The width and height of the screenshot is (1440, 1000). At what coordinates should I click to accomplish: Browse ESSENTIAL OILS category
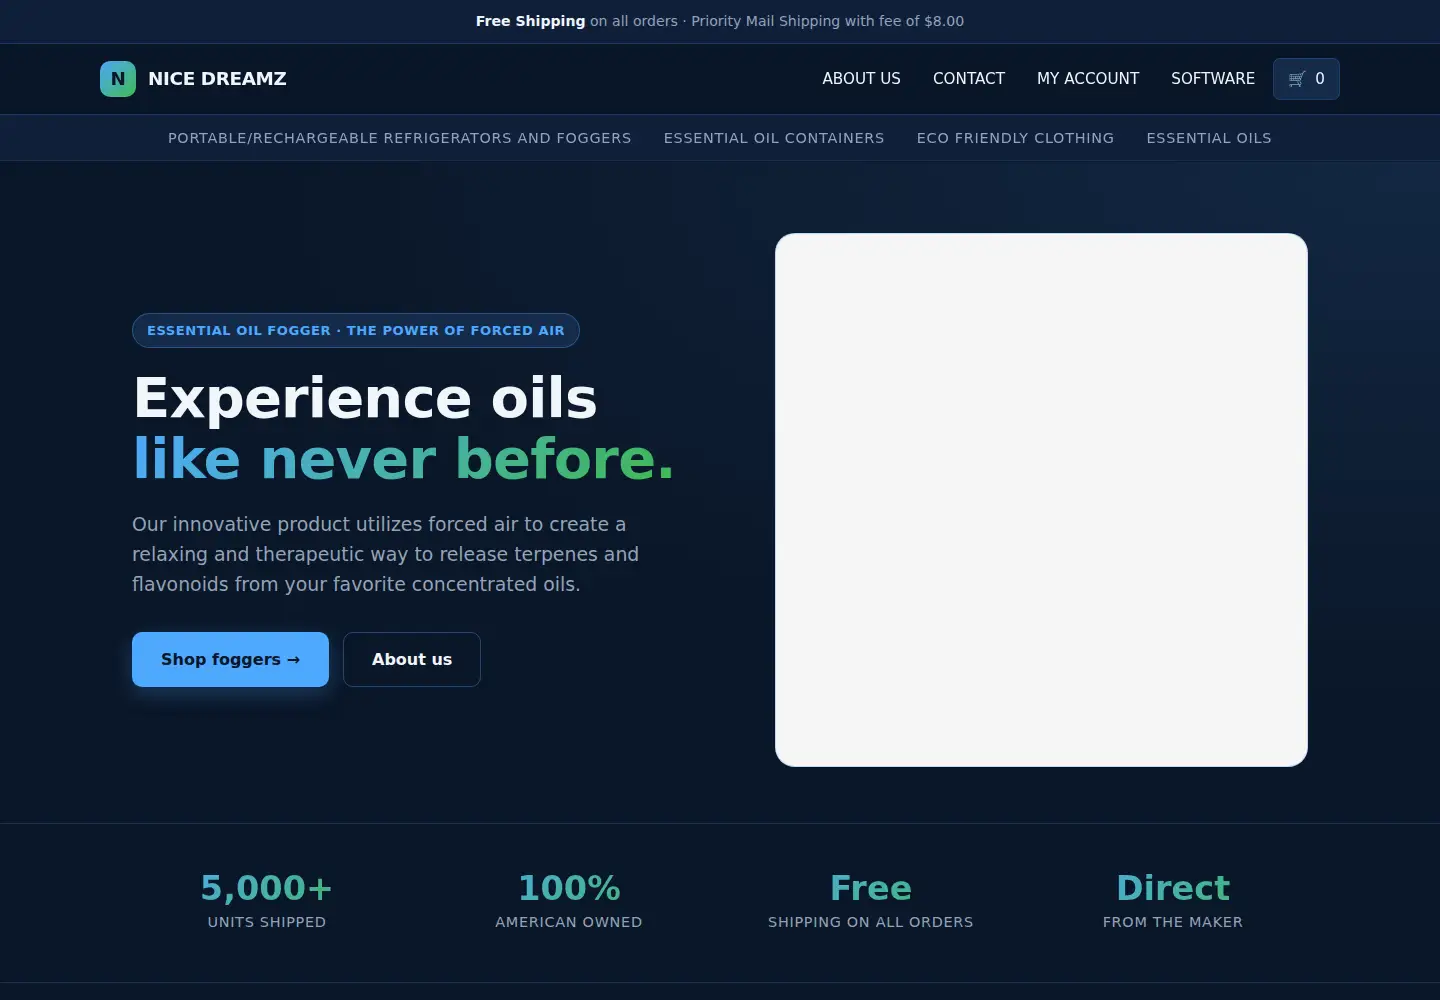pyautogui.click(x=1209, y=138)
